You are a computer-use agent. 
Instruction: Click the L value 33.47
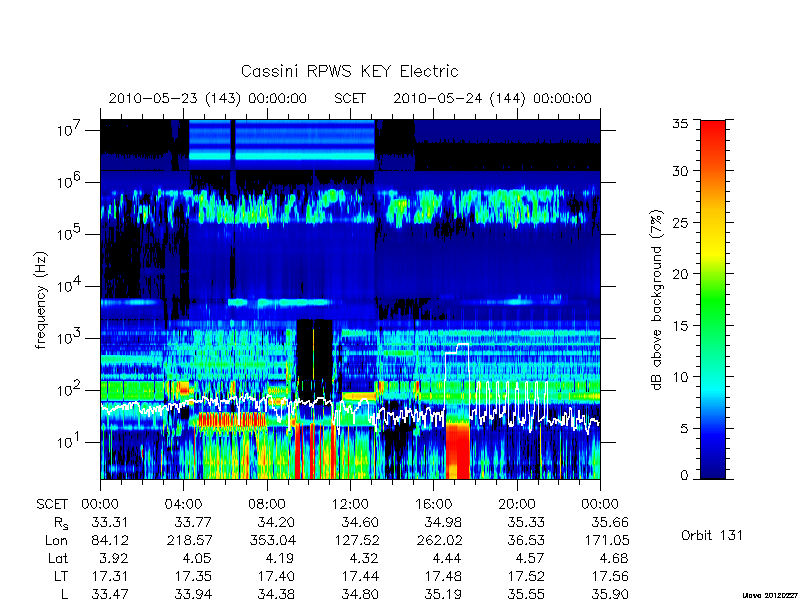pos(110,594)
